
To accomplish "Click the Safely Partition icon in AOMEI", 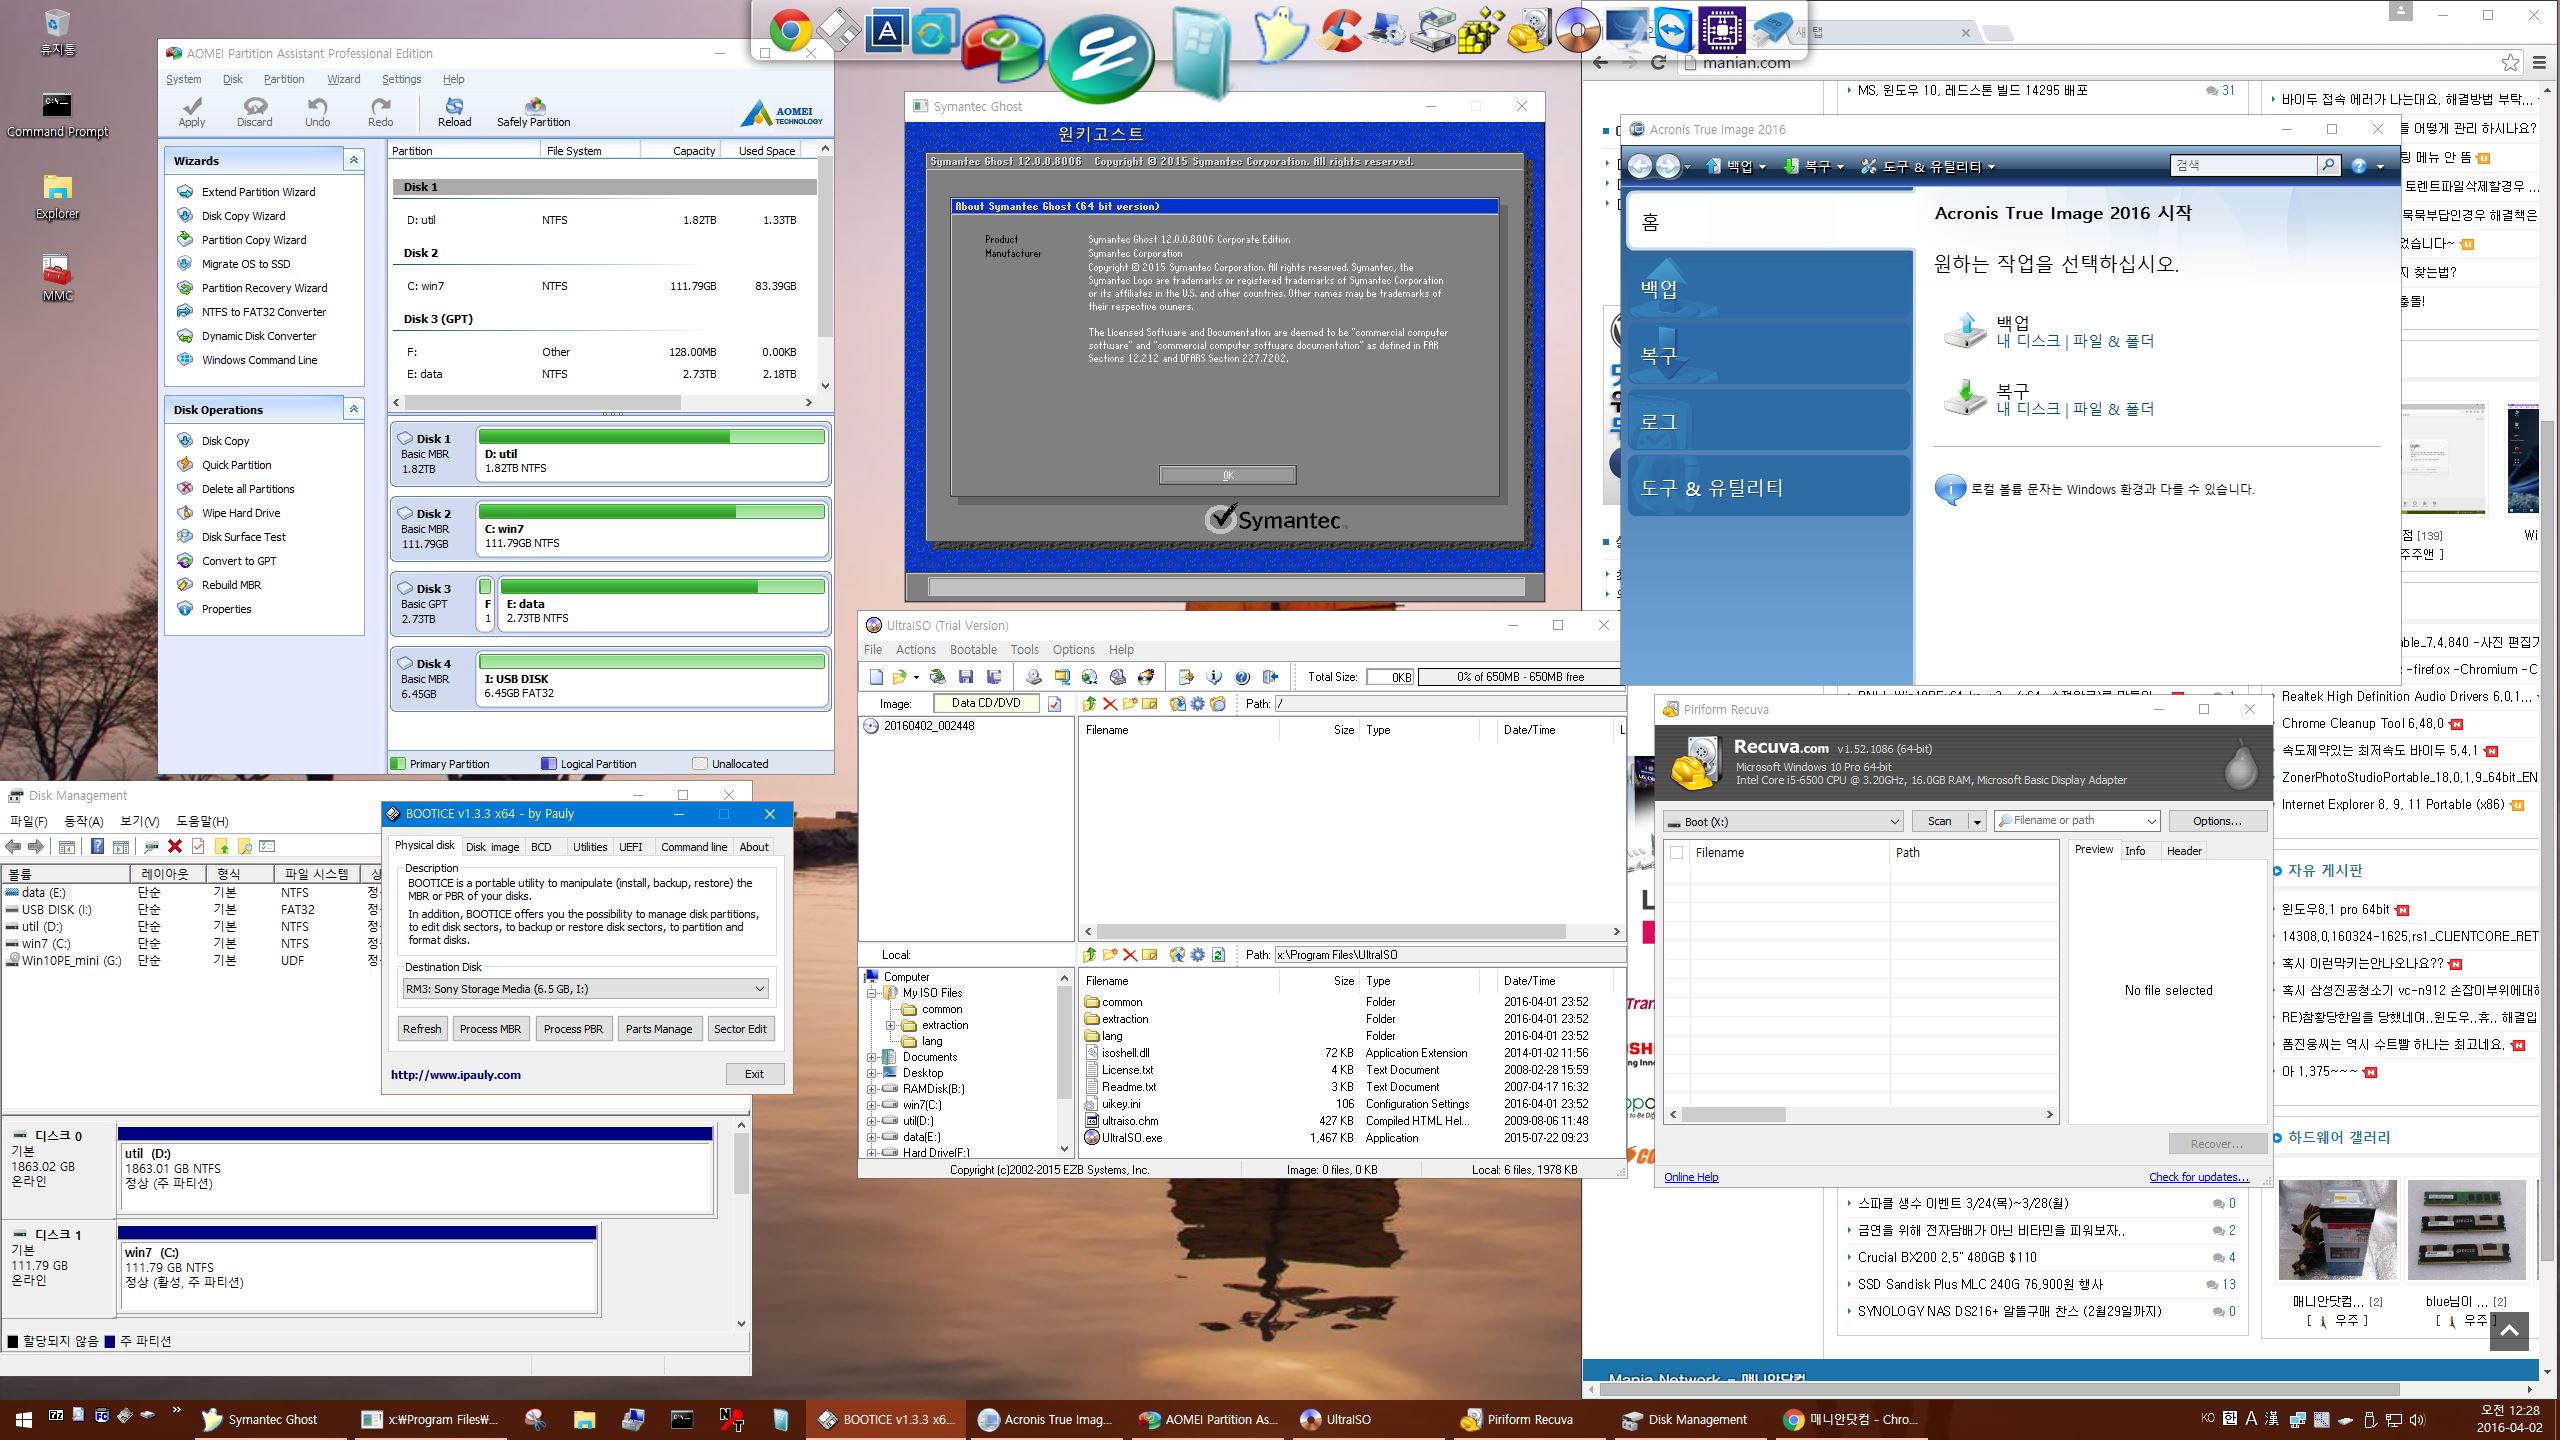I will 533,111.
